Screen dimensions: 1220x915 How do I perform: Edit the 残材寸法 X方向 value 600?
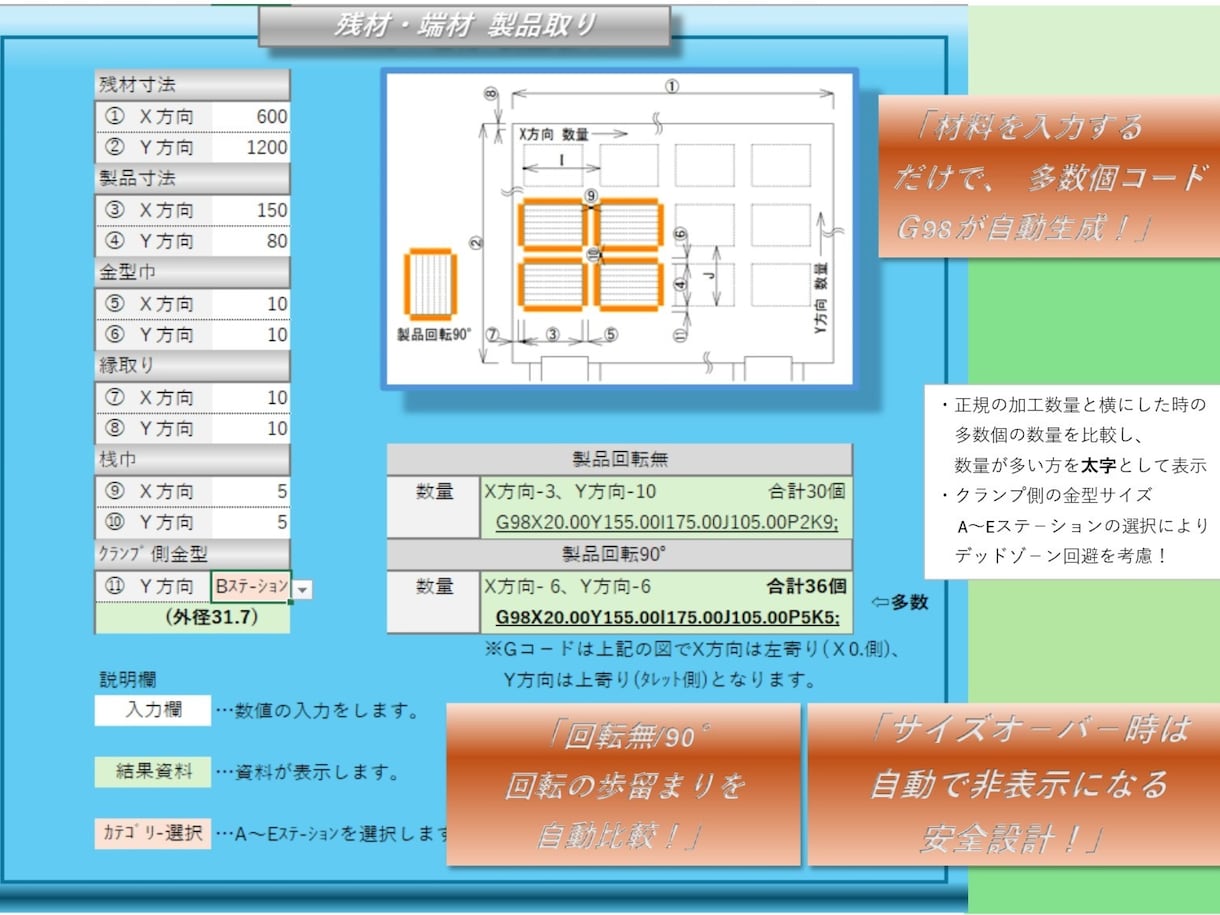point(250,117)
